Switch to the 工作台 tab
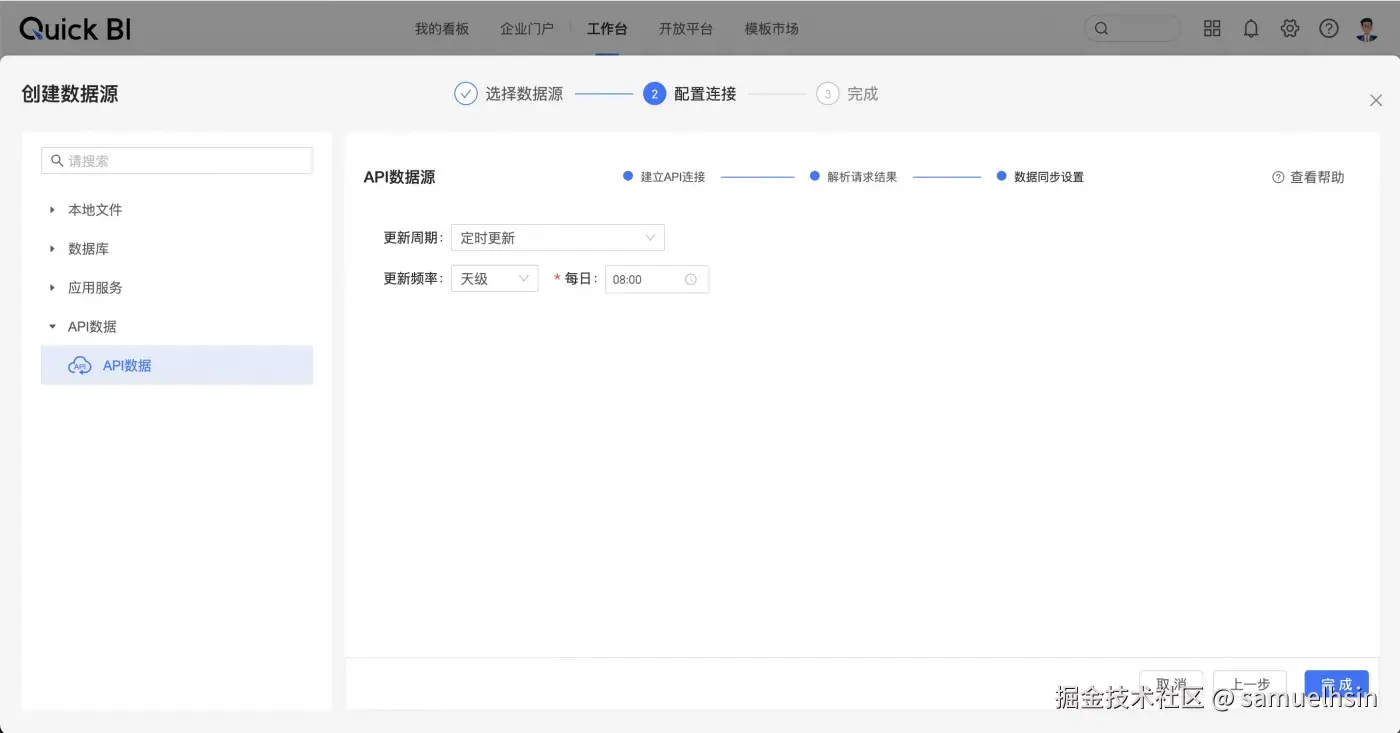This screenshot has width=1400, height=733. coord(607,29)
